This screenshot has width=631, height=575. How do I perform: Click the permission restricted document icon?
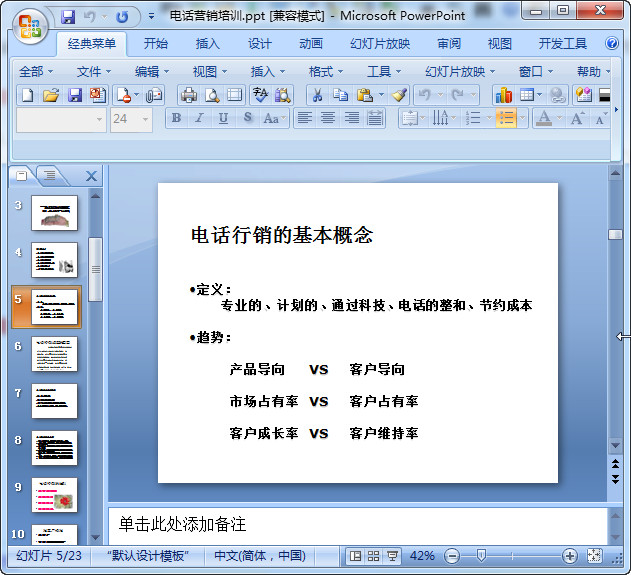pos(124,95)
